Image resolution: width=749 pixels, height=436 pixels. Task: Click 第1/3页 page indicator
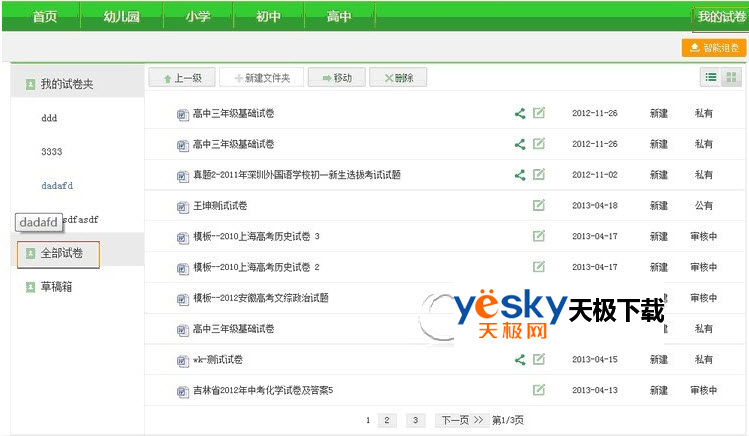[508, 420]
